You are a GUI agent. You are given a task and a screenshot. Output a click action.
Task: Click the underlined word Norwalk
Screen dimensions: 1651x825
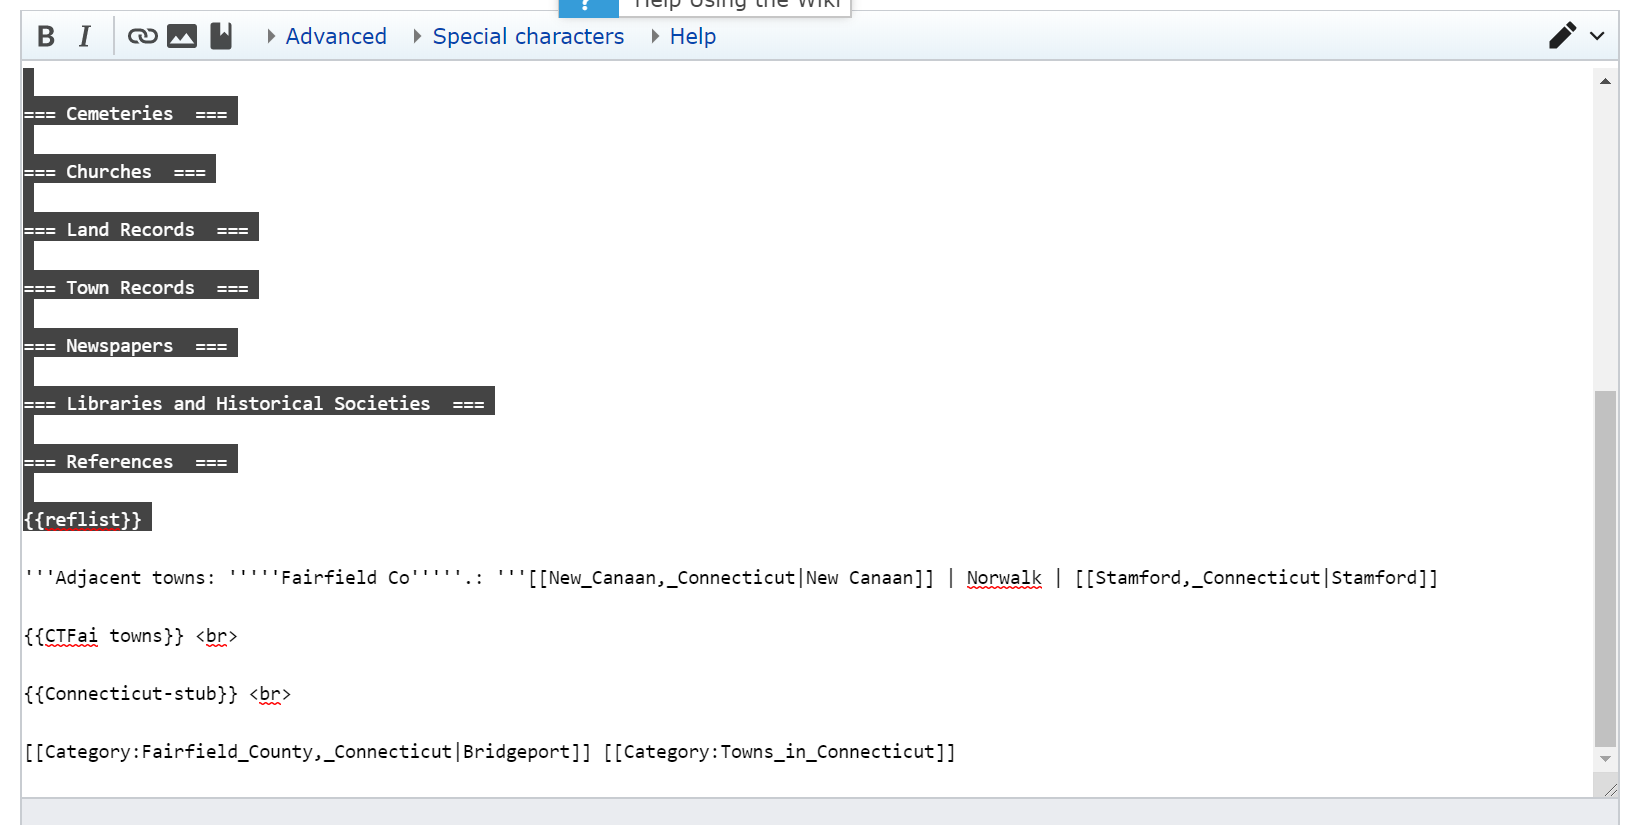click(1003, 578)
